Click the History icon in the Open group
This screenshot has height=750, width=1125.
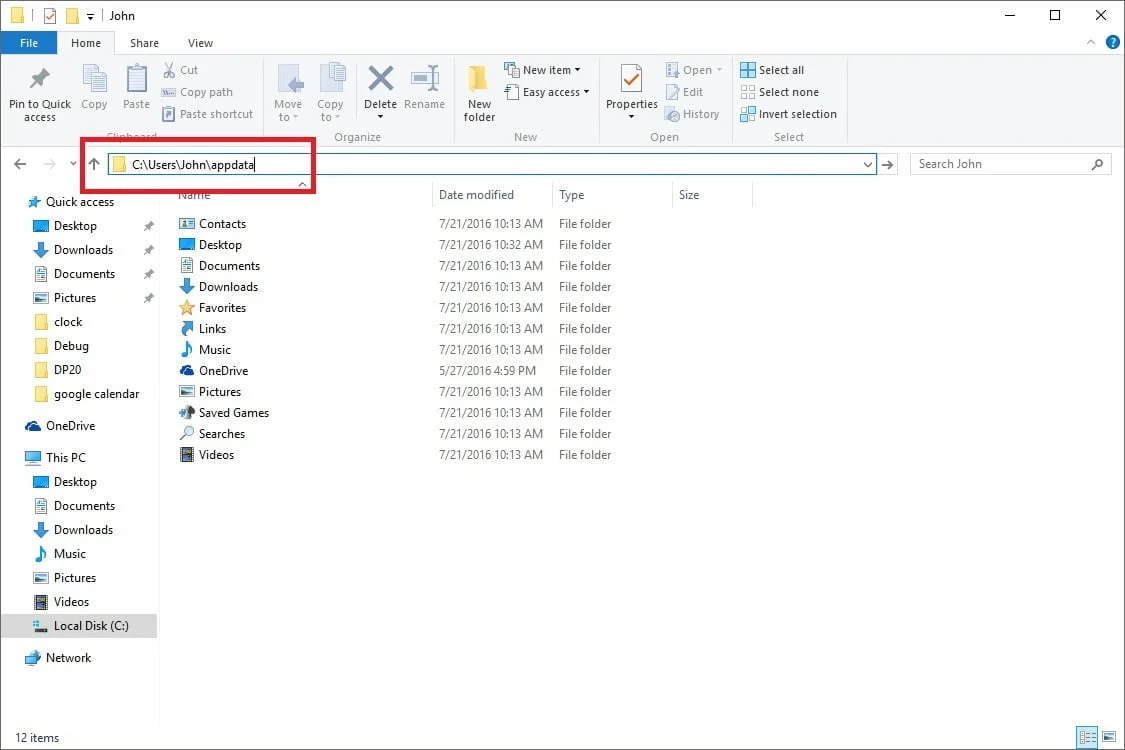coord(694,113)
